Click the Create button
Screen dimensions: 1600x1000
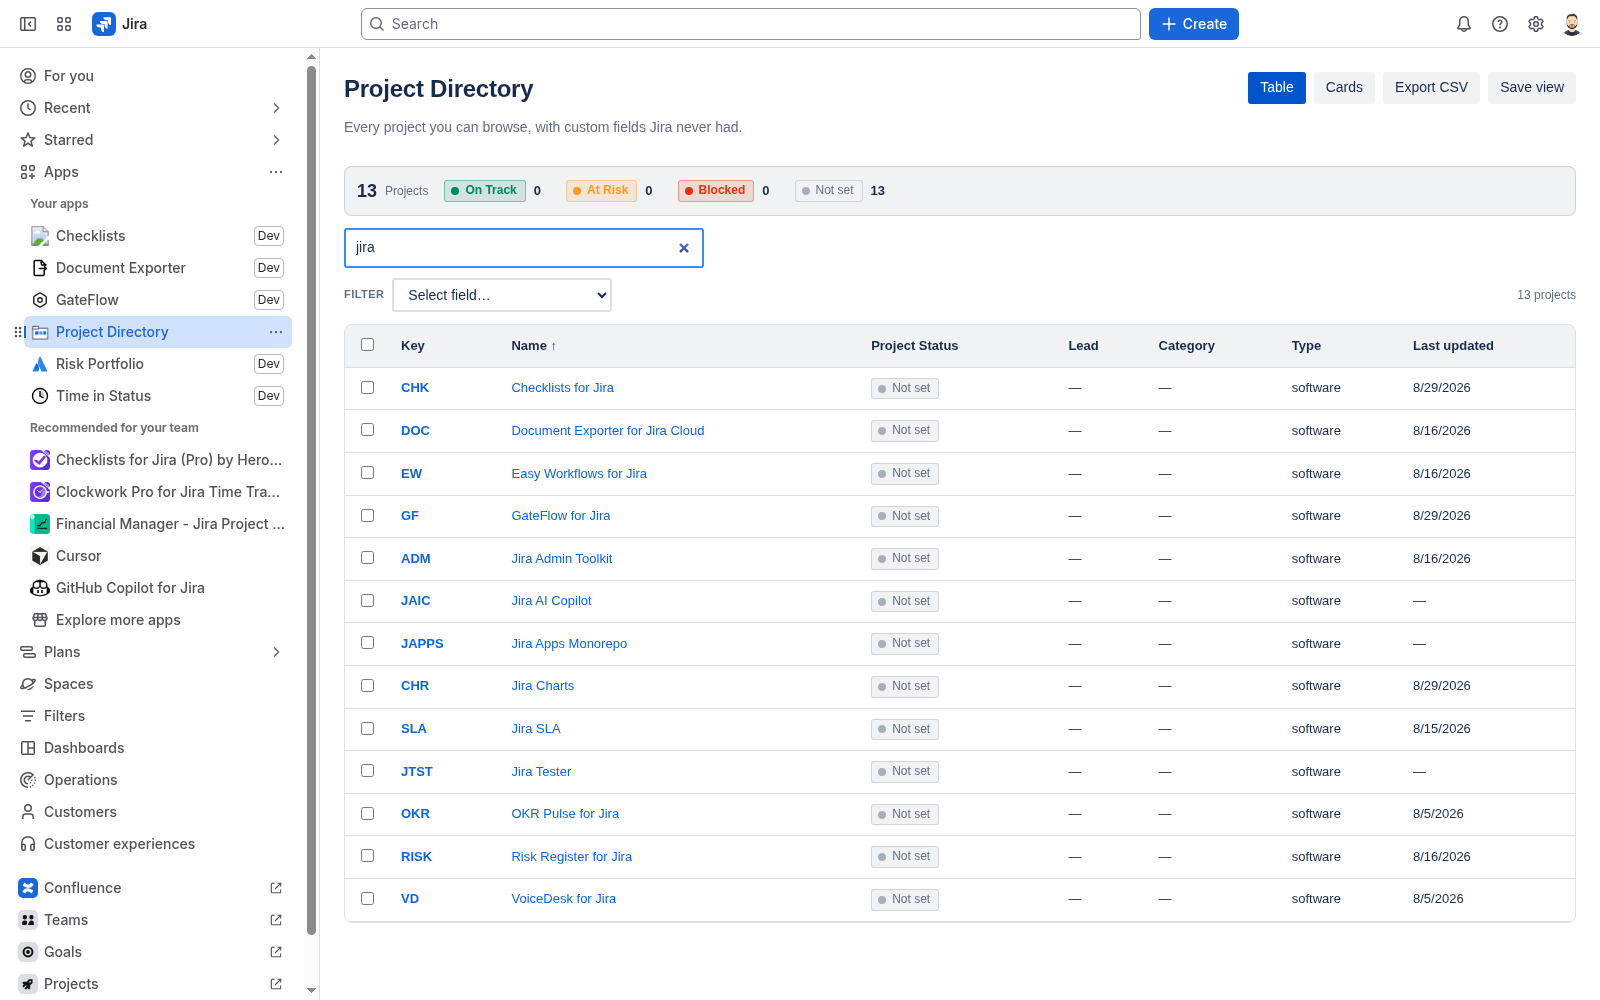(x=1194, y=24)
